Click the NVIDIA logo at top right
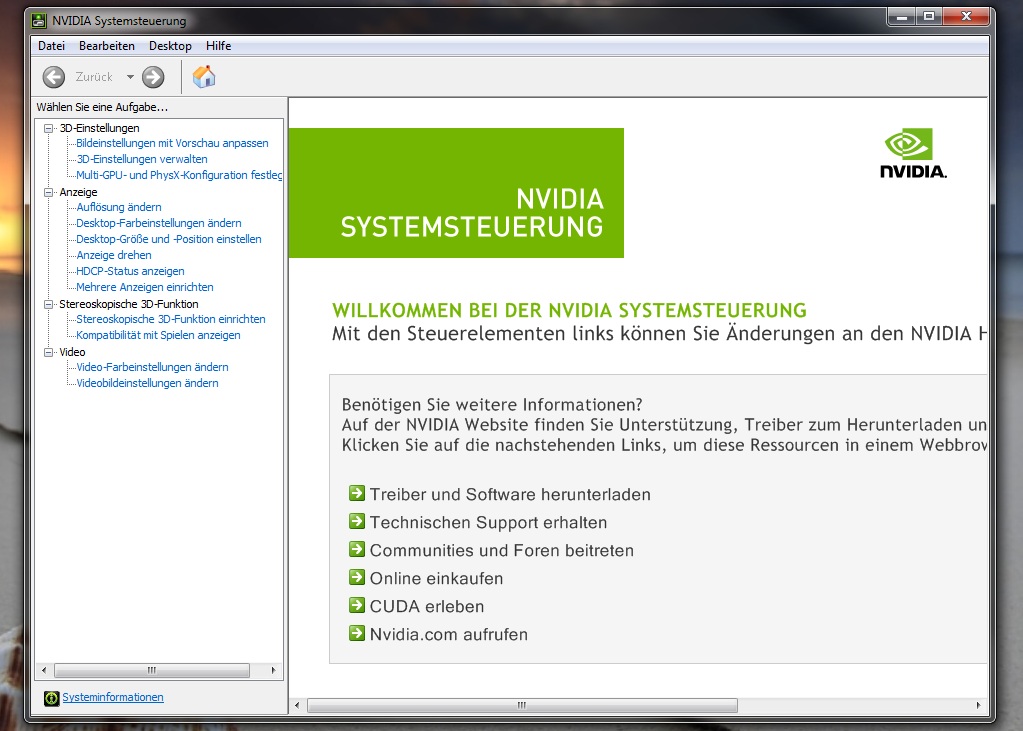The image size is (1023, 731). pyautogui.click(x=913, y=154)
